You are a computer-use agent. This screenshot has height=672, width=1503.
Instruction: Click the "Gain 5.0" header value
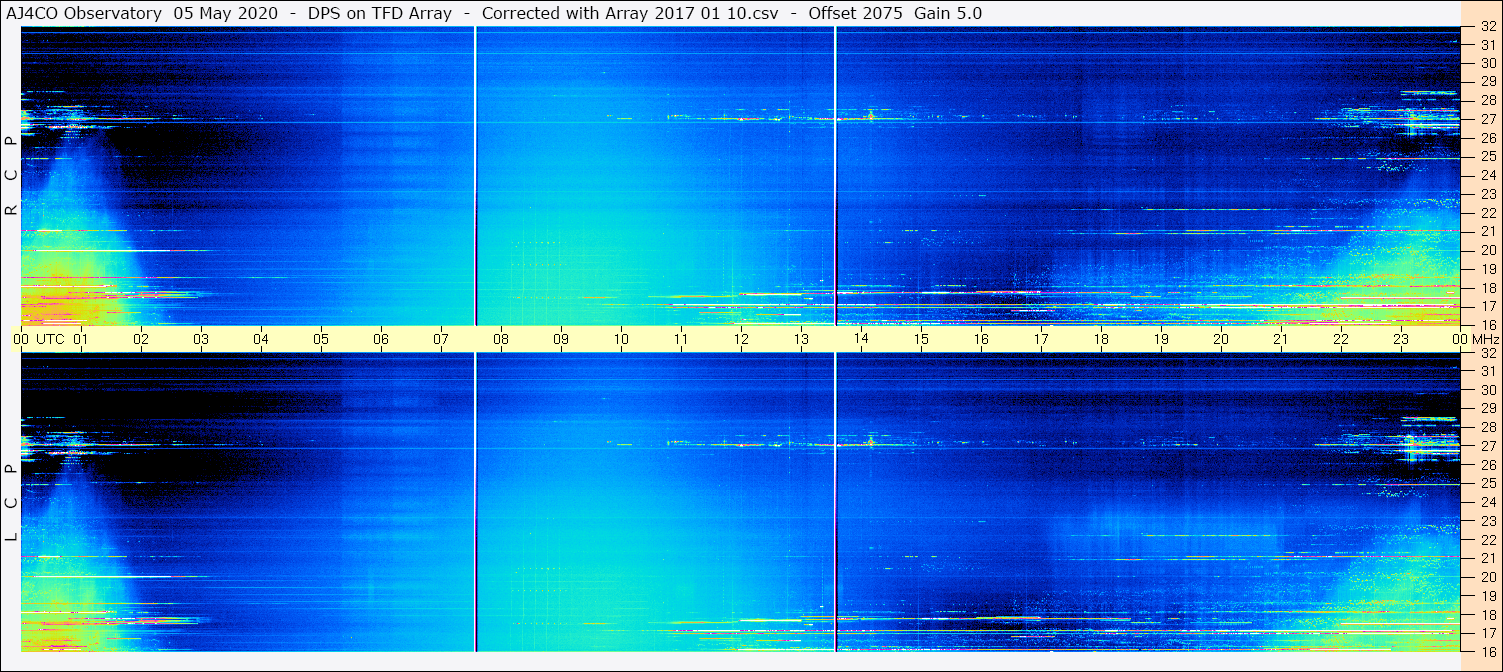coord(948,13)
